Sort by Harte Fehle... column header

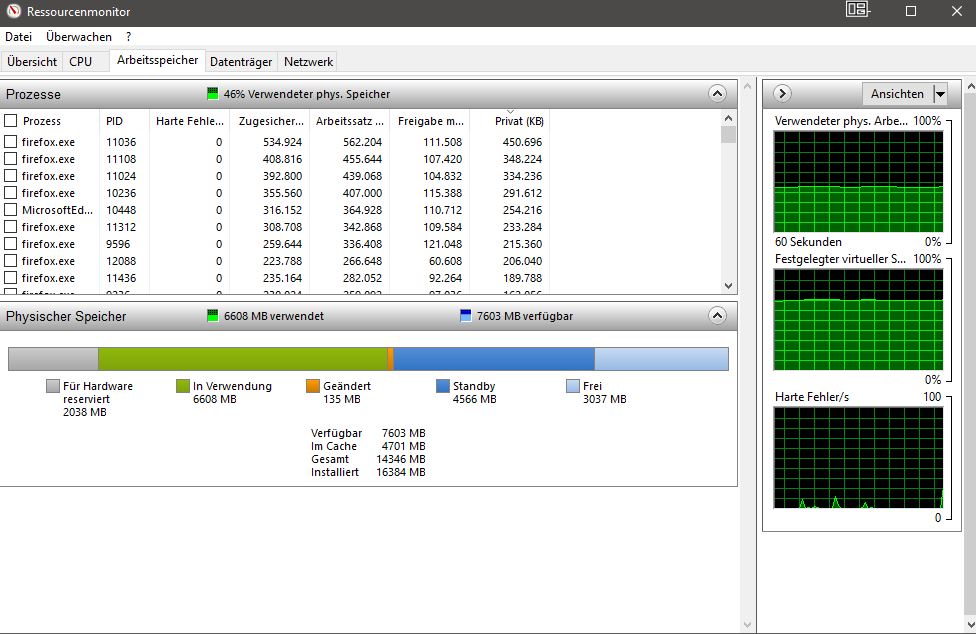tap(189, 121)
